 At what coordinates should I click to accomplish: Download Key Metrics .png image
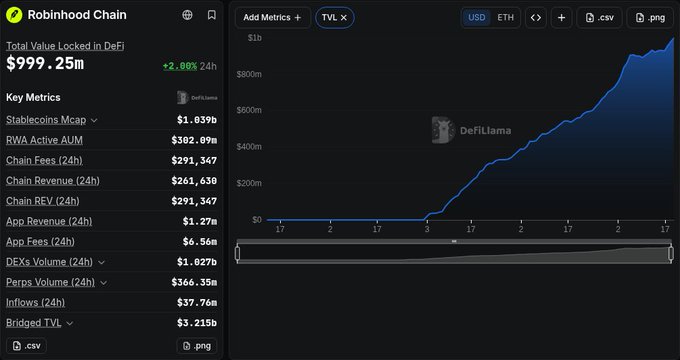[197, 346]
